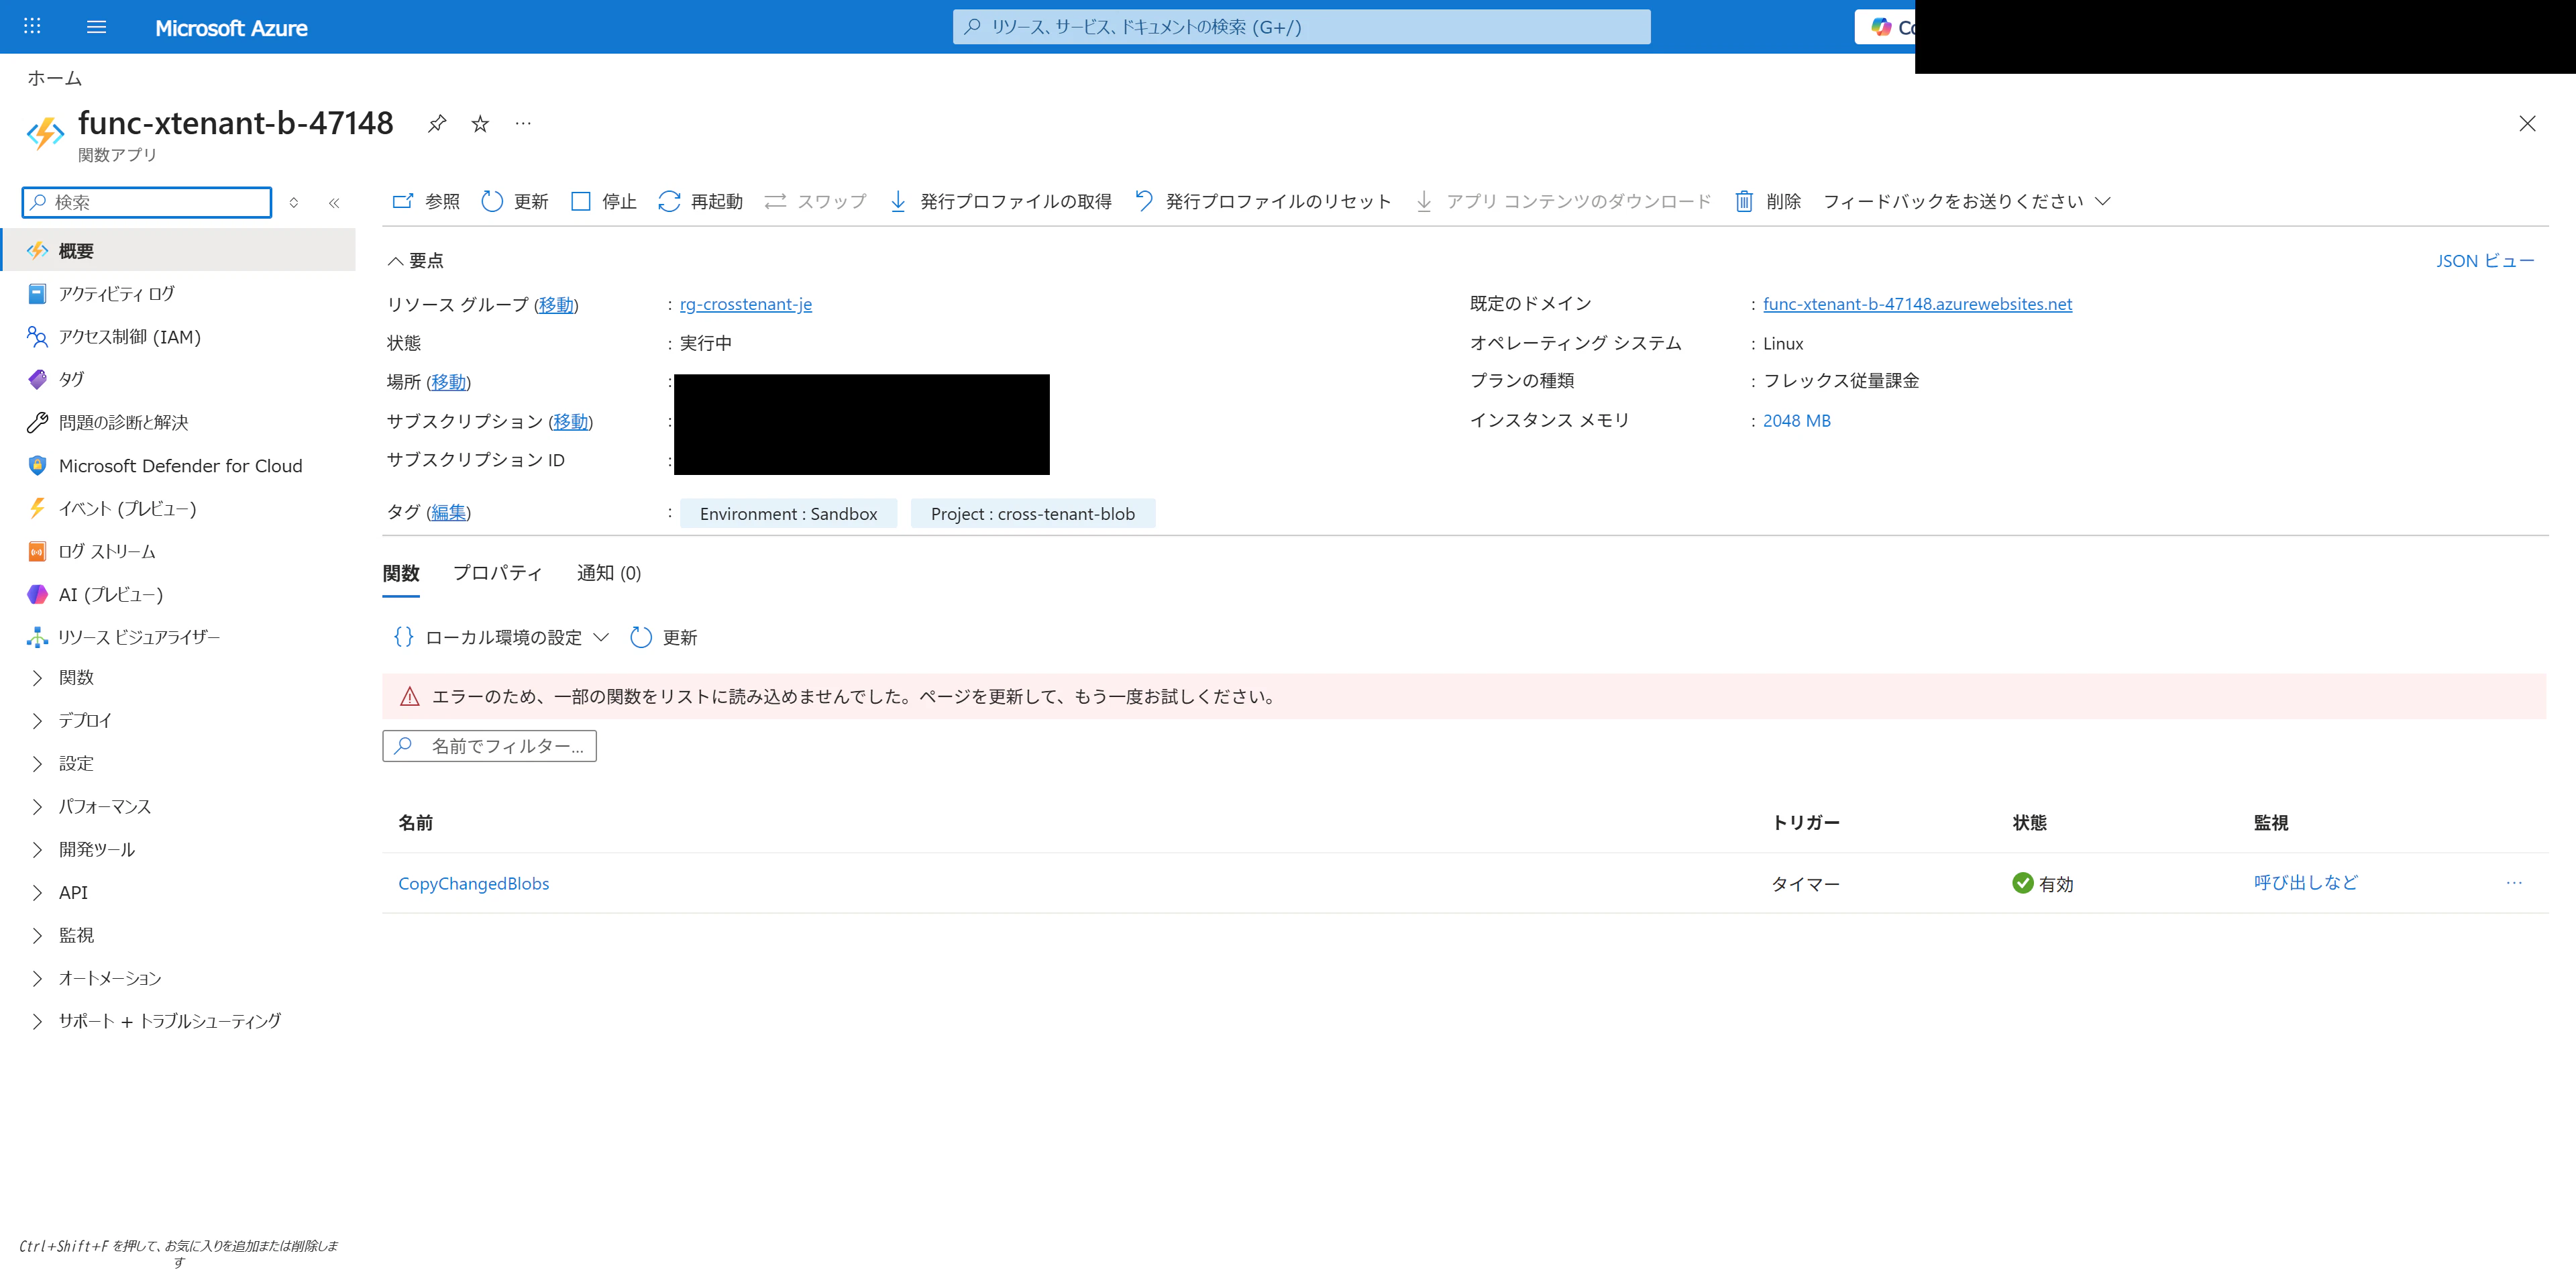Click 編集 link next to タグ

448,512
